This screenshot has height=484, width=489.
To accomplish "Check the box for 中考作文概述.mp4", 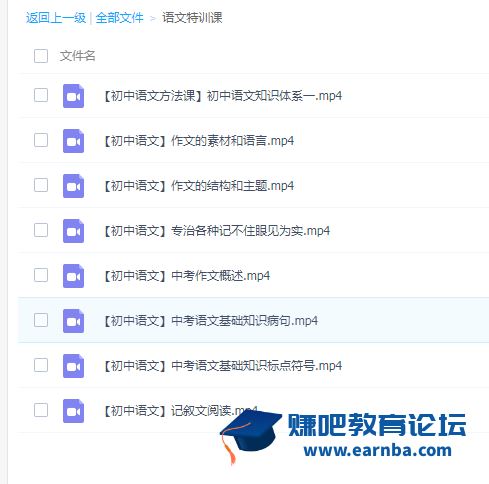I will 41,275.
